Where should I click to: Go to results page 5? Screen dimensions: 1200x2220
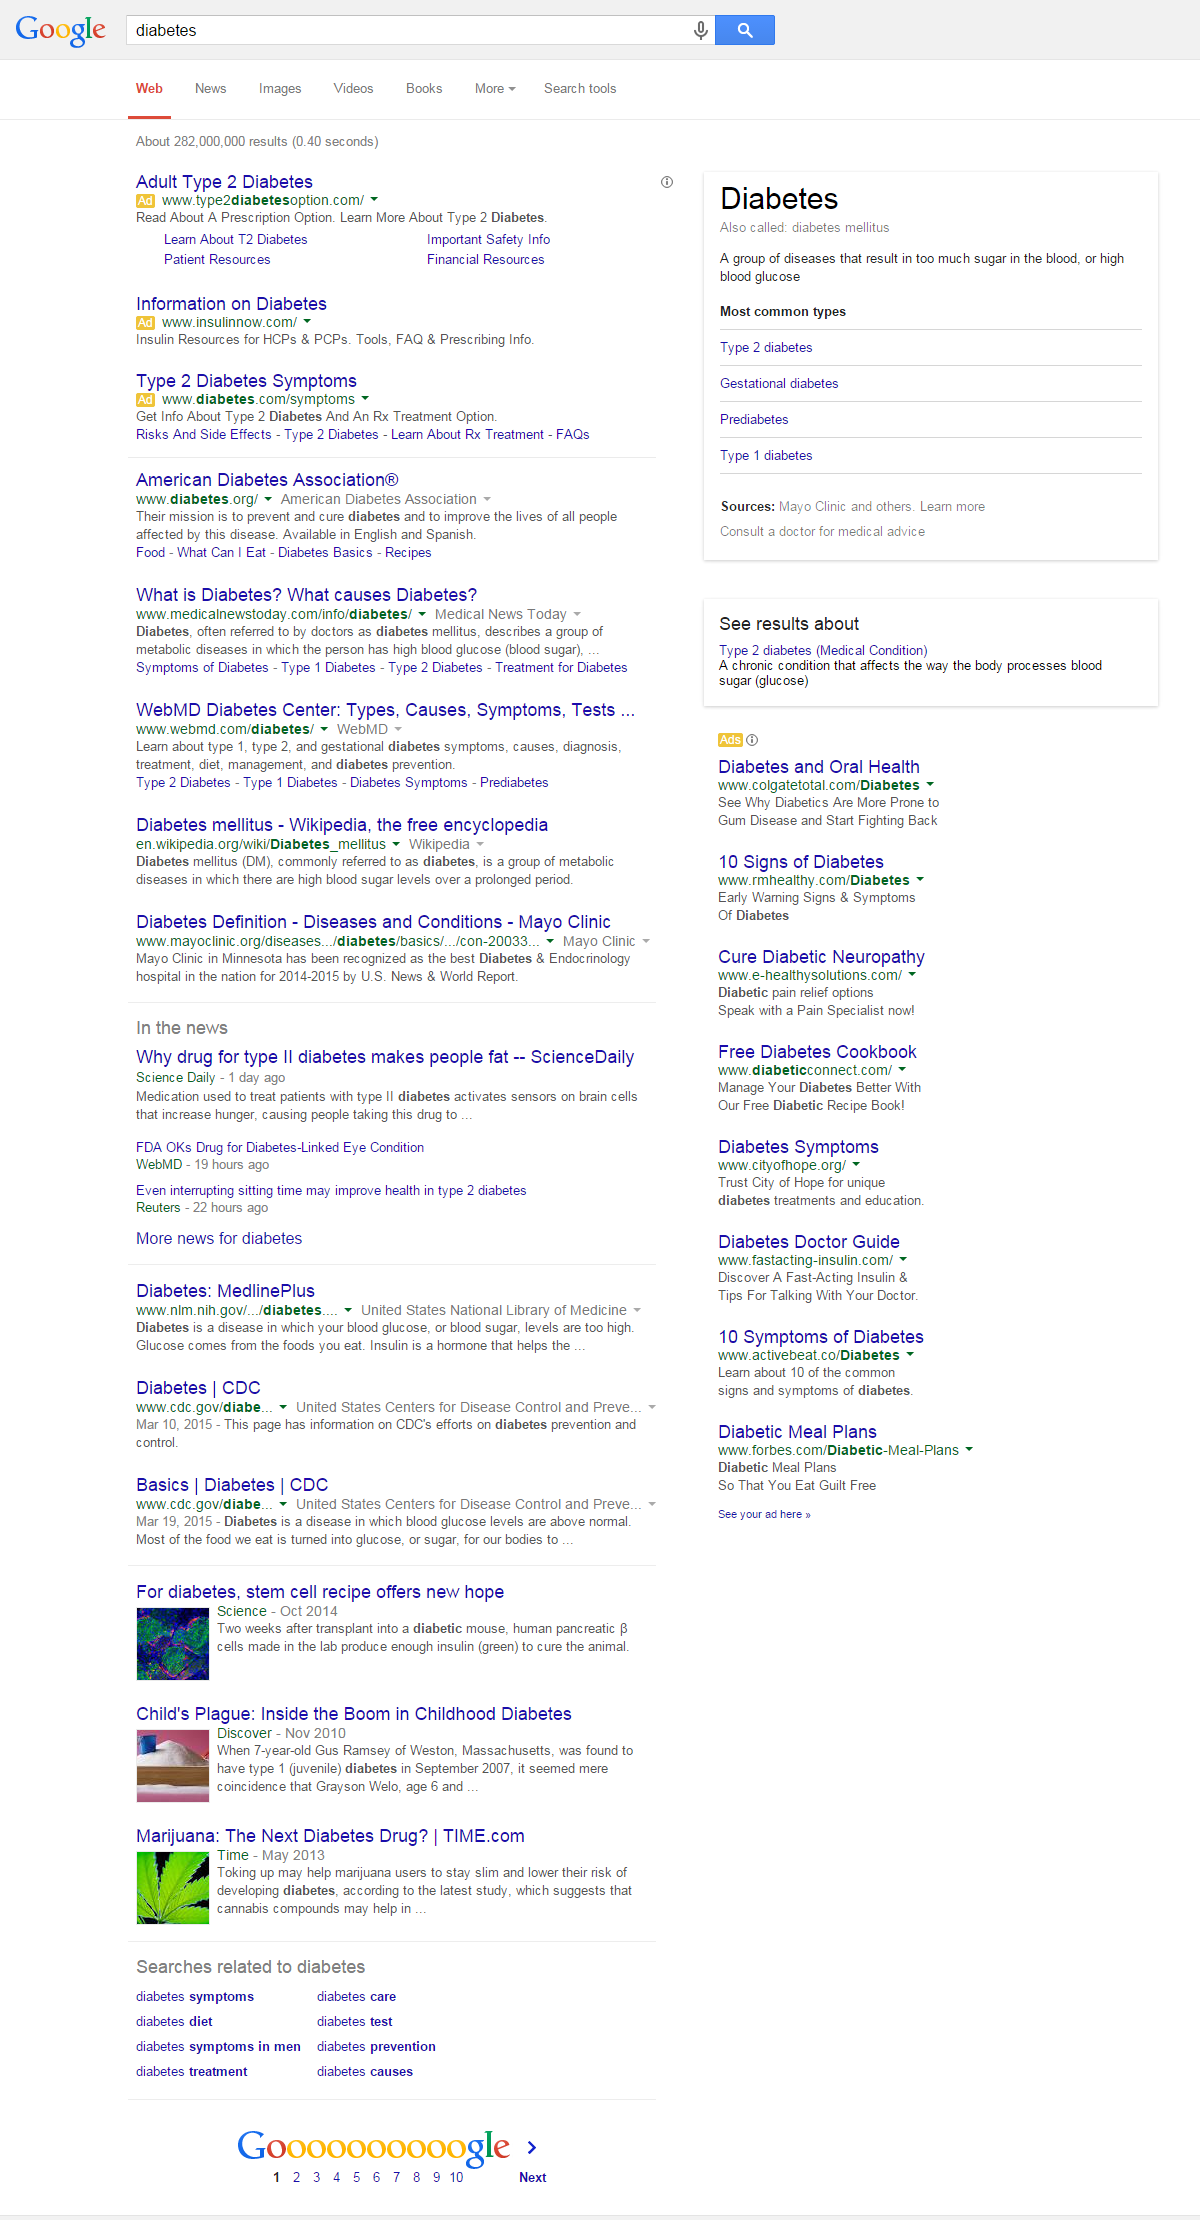point(356,2177)
